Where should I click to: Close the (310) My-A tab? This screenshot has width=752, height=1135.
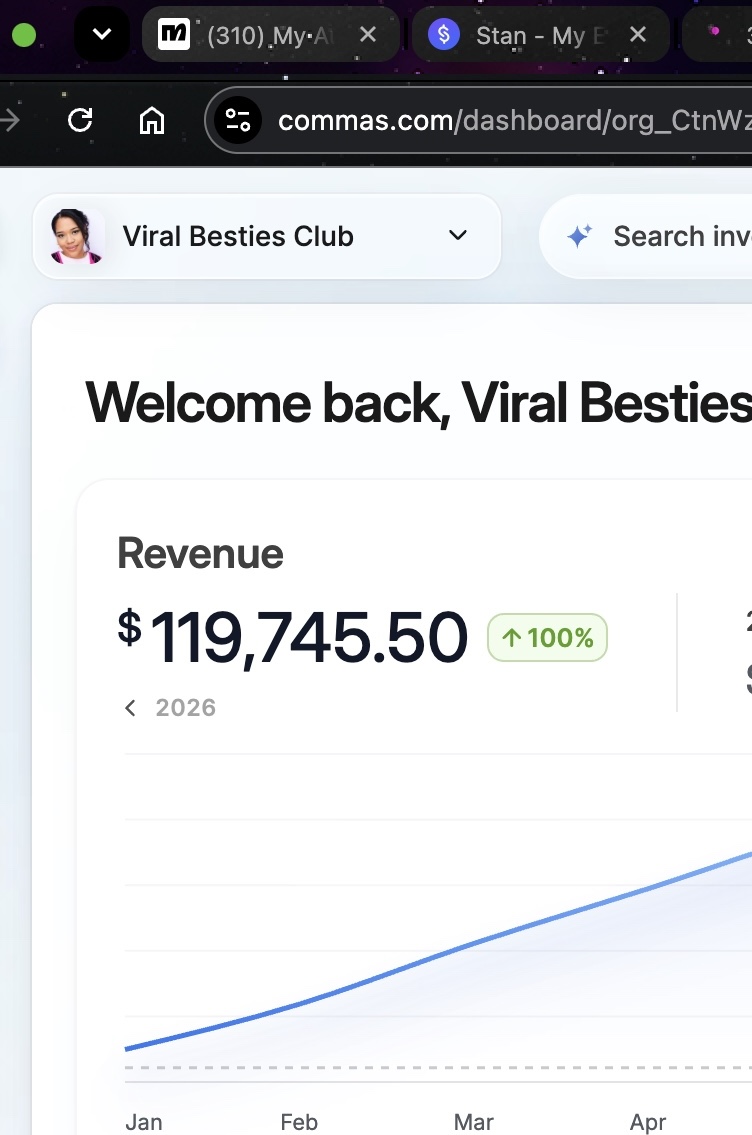[368, 34]
